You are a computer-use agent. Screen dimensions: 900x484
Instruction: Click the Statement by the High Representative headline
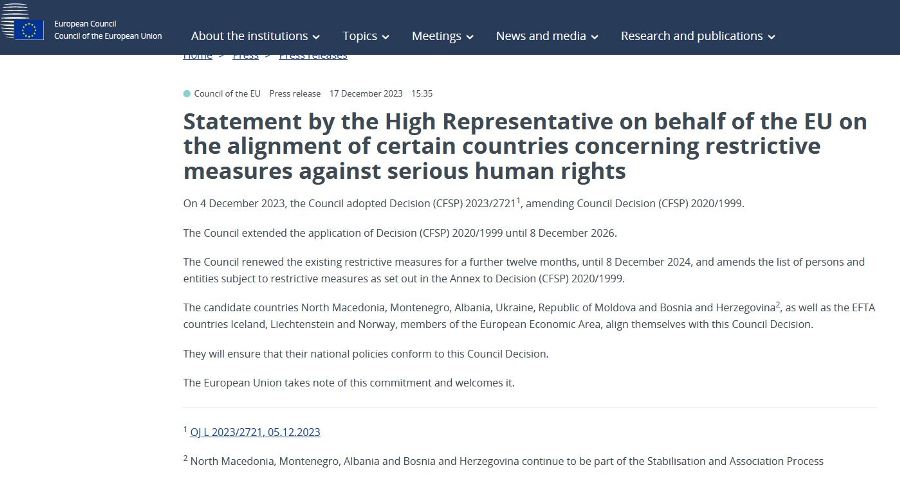525,146
